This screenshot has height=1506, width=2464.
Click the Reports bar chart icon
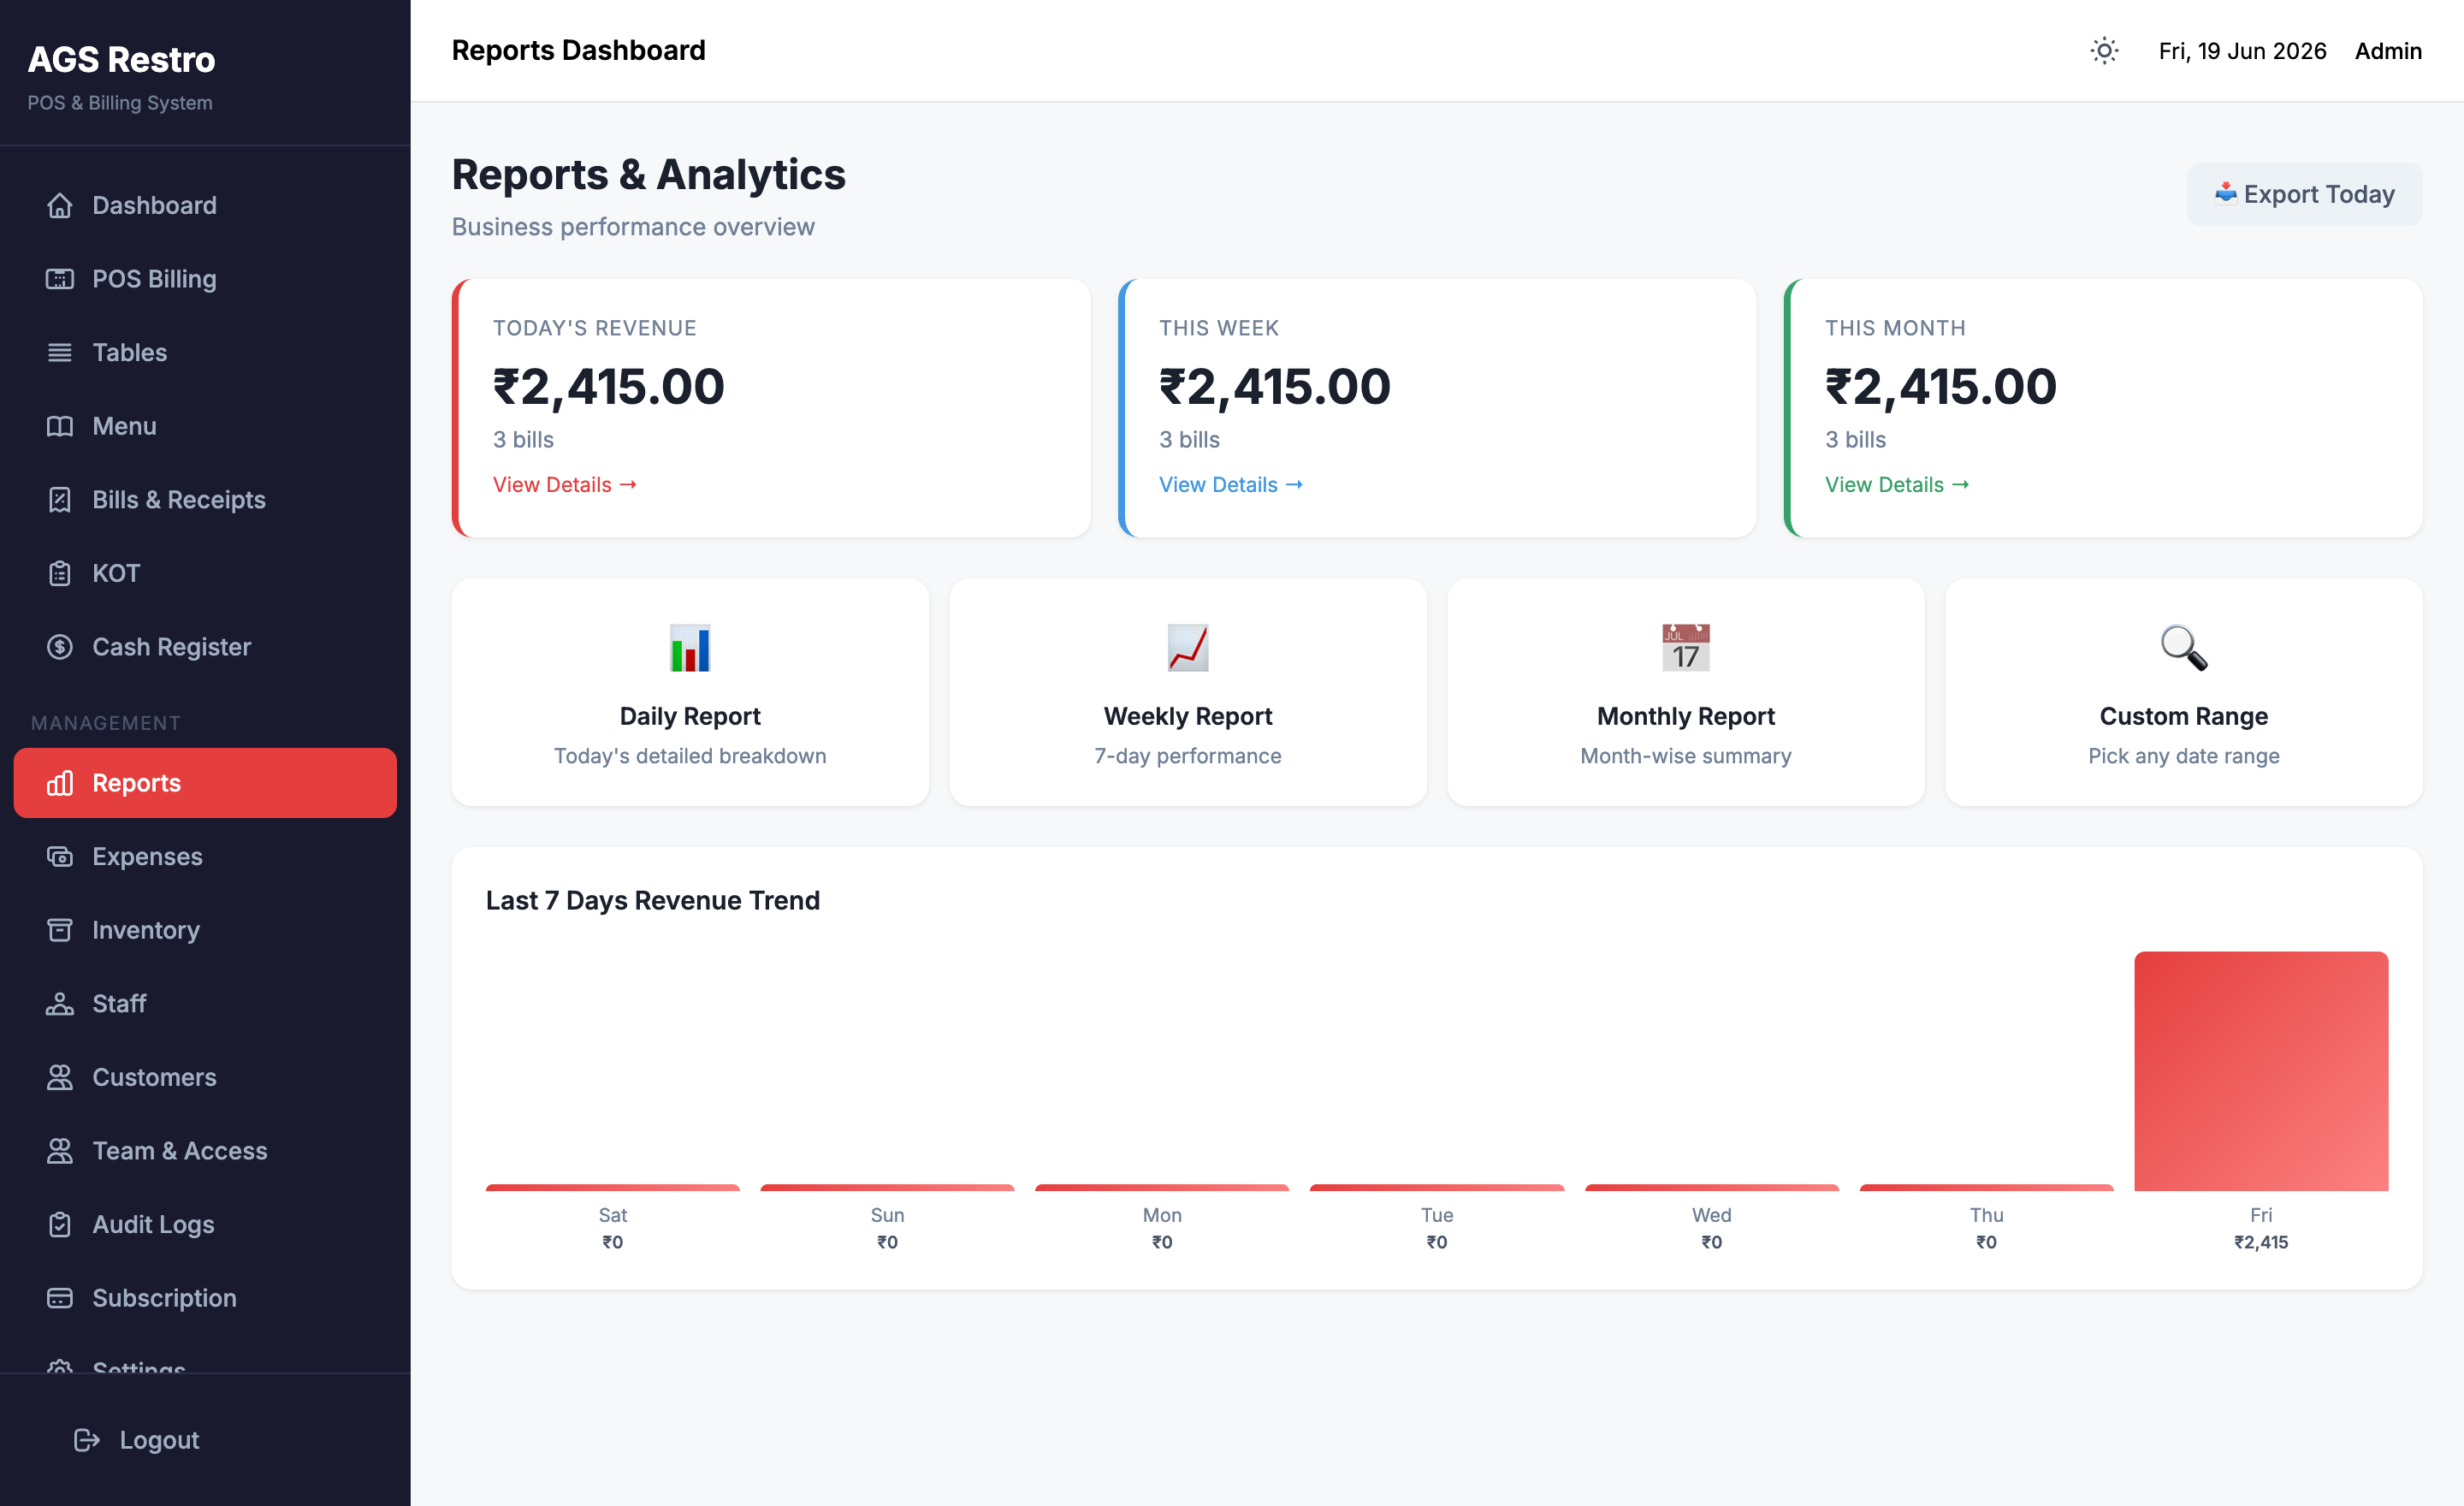60,783
